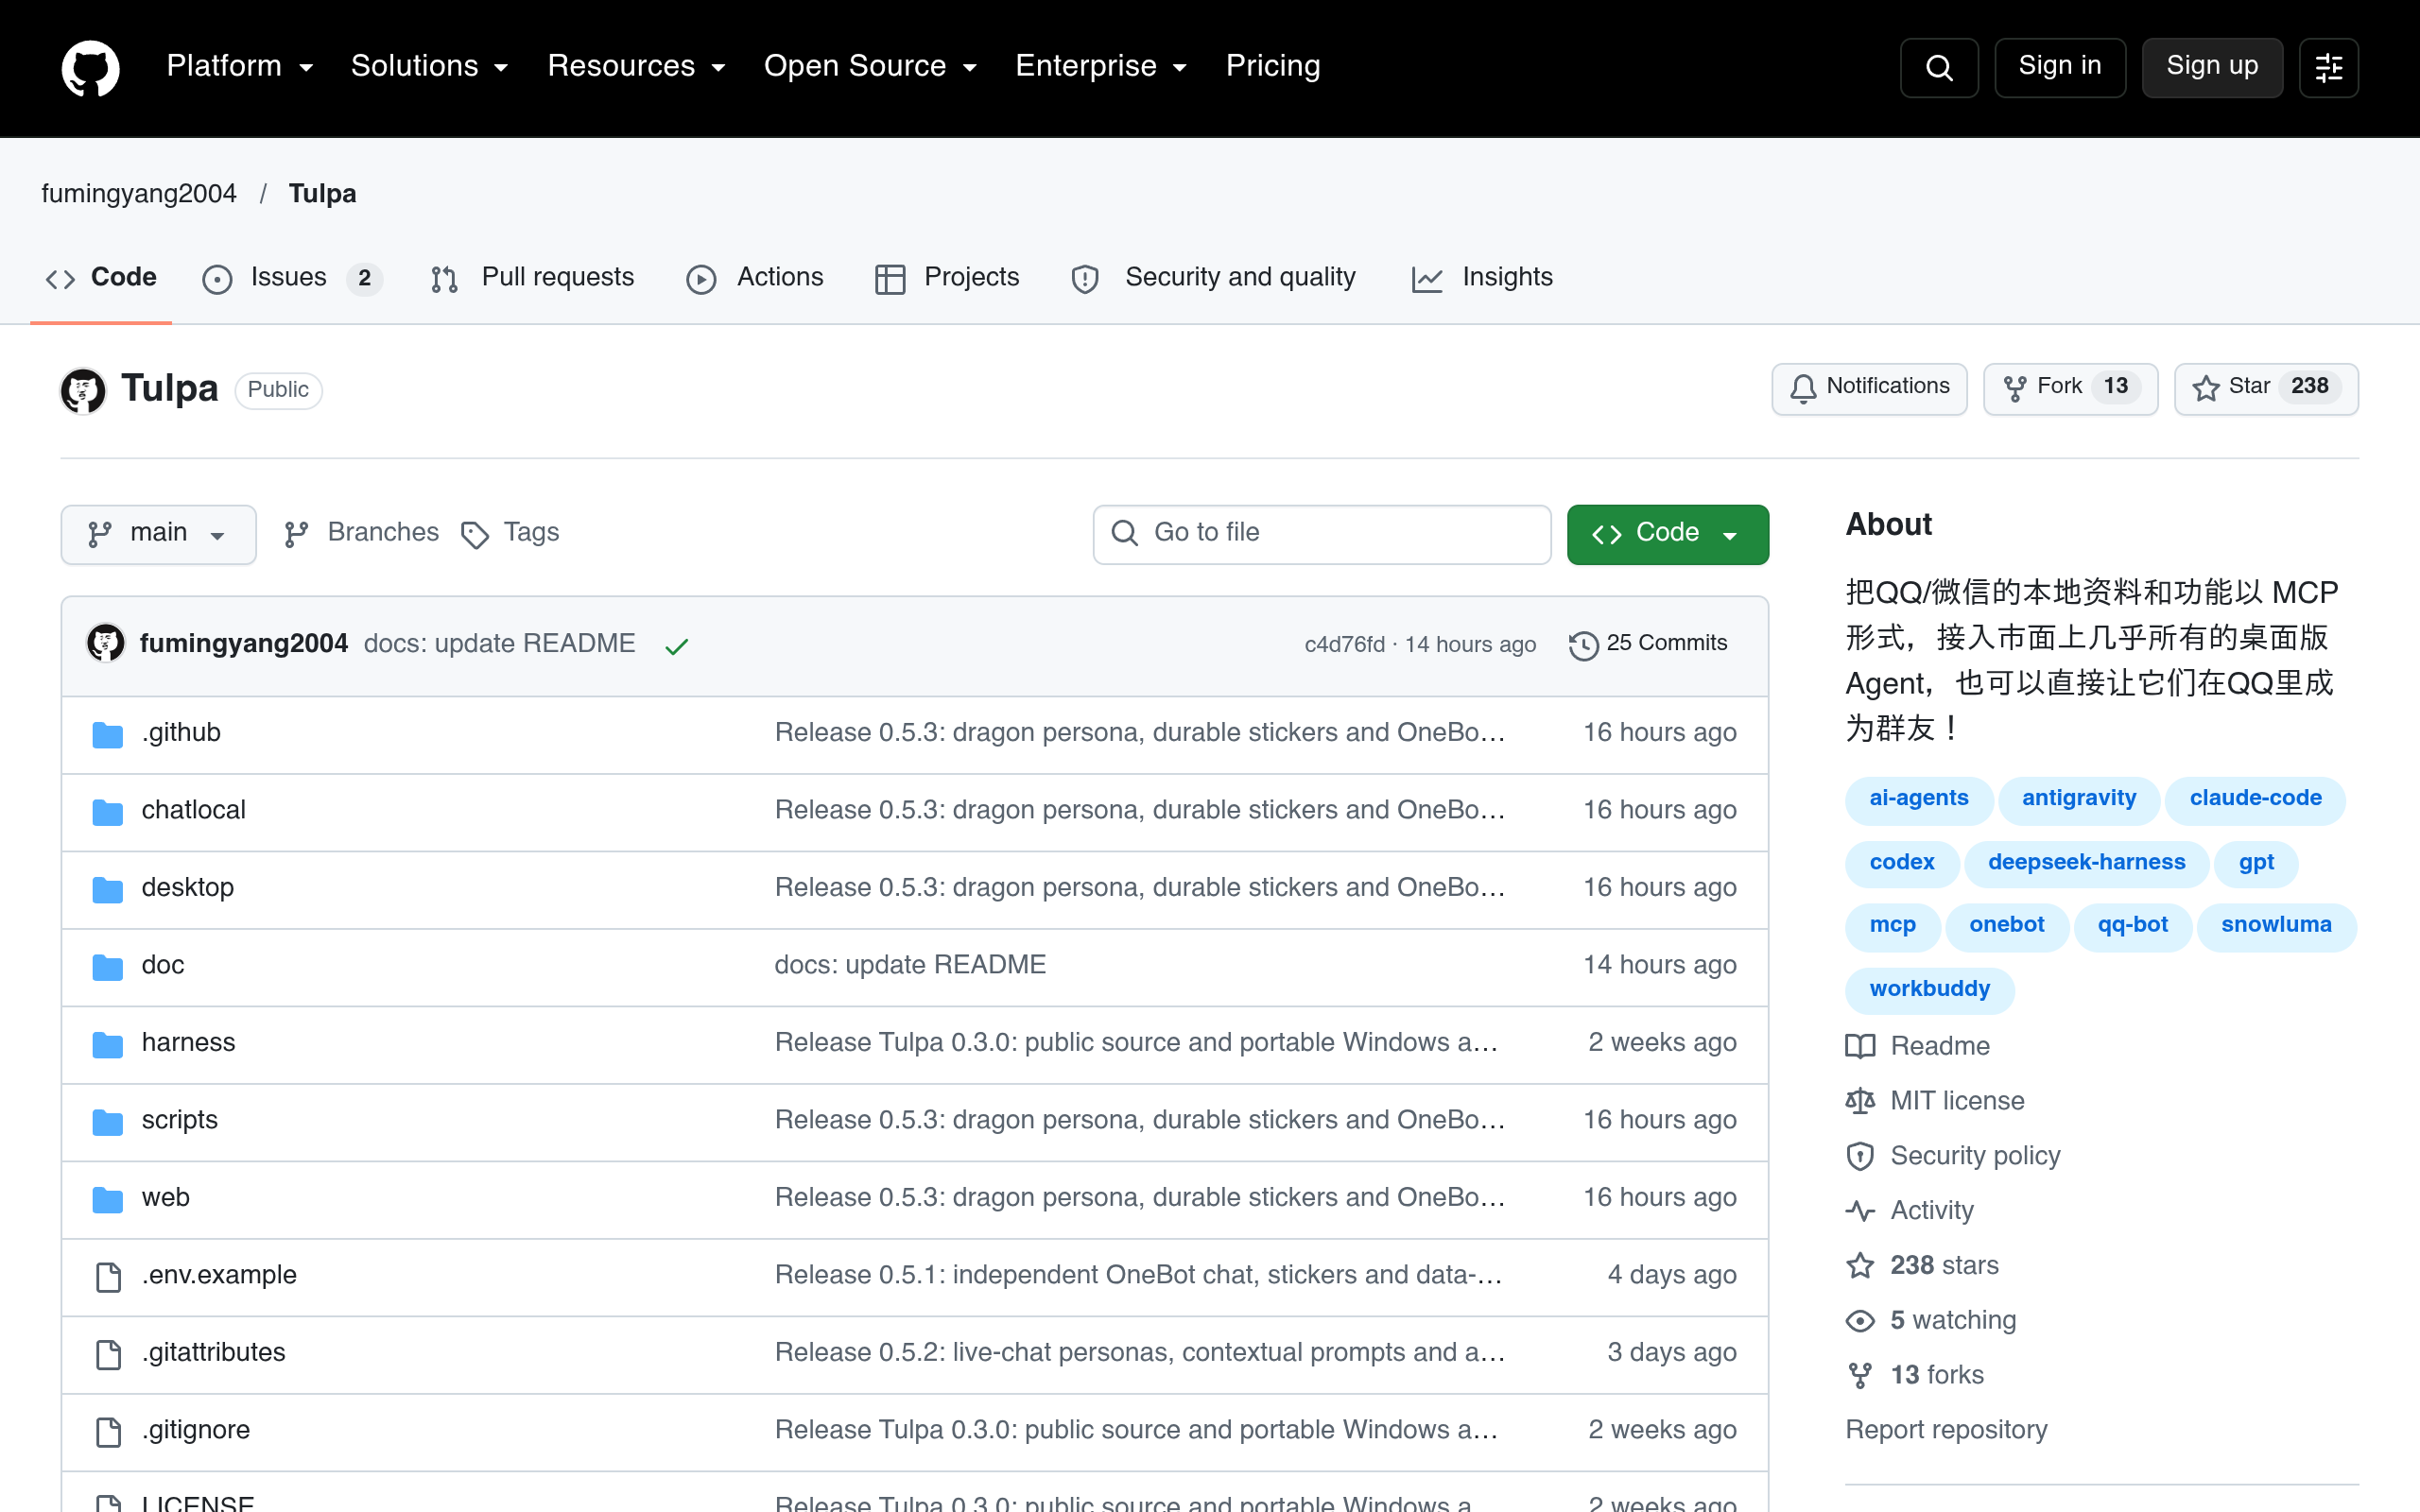Click the watching eye icon
2420x1512 pixels.
pos(1860,1321)
